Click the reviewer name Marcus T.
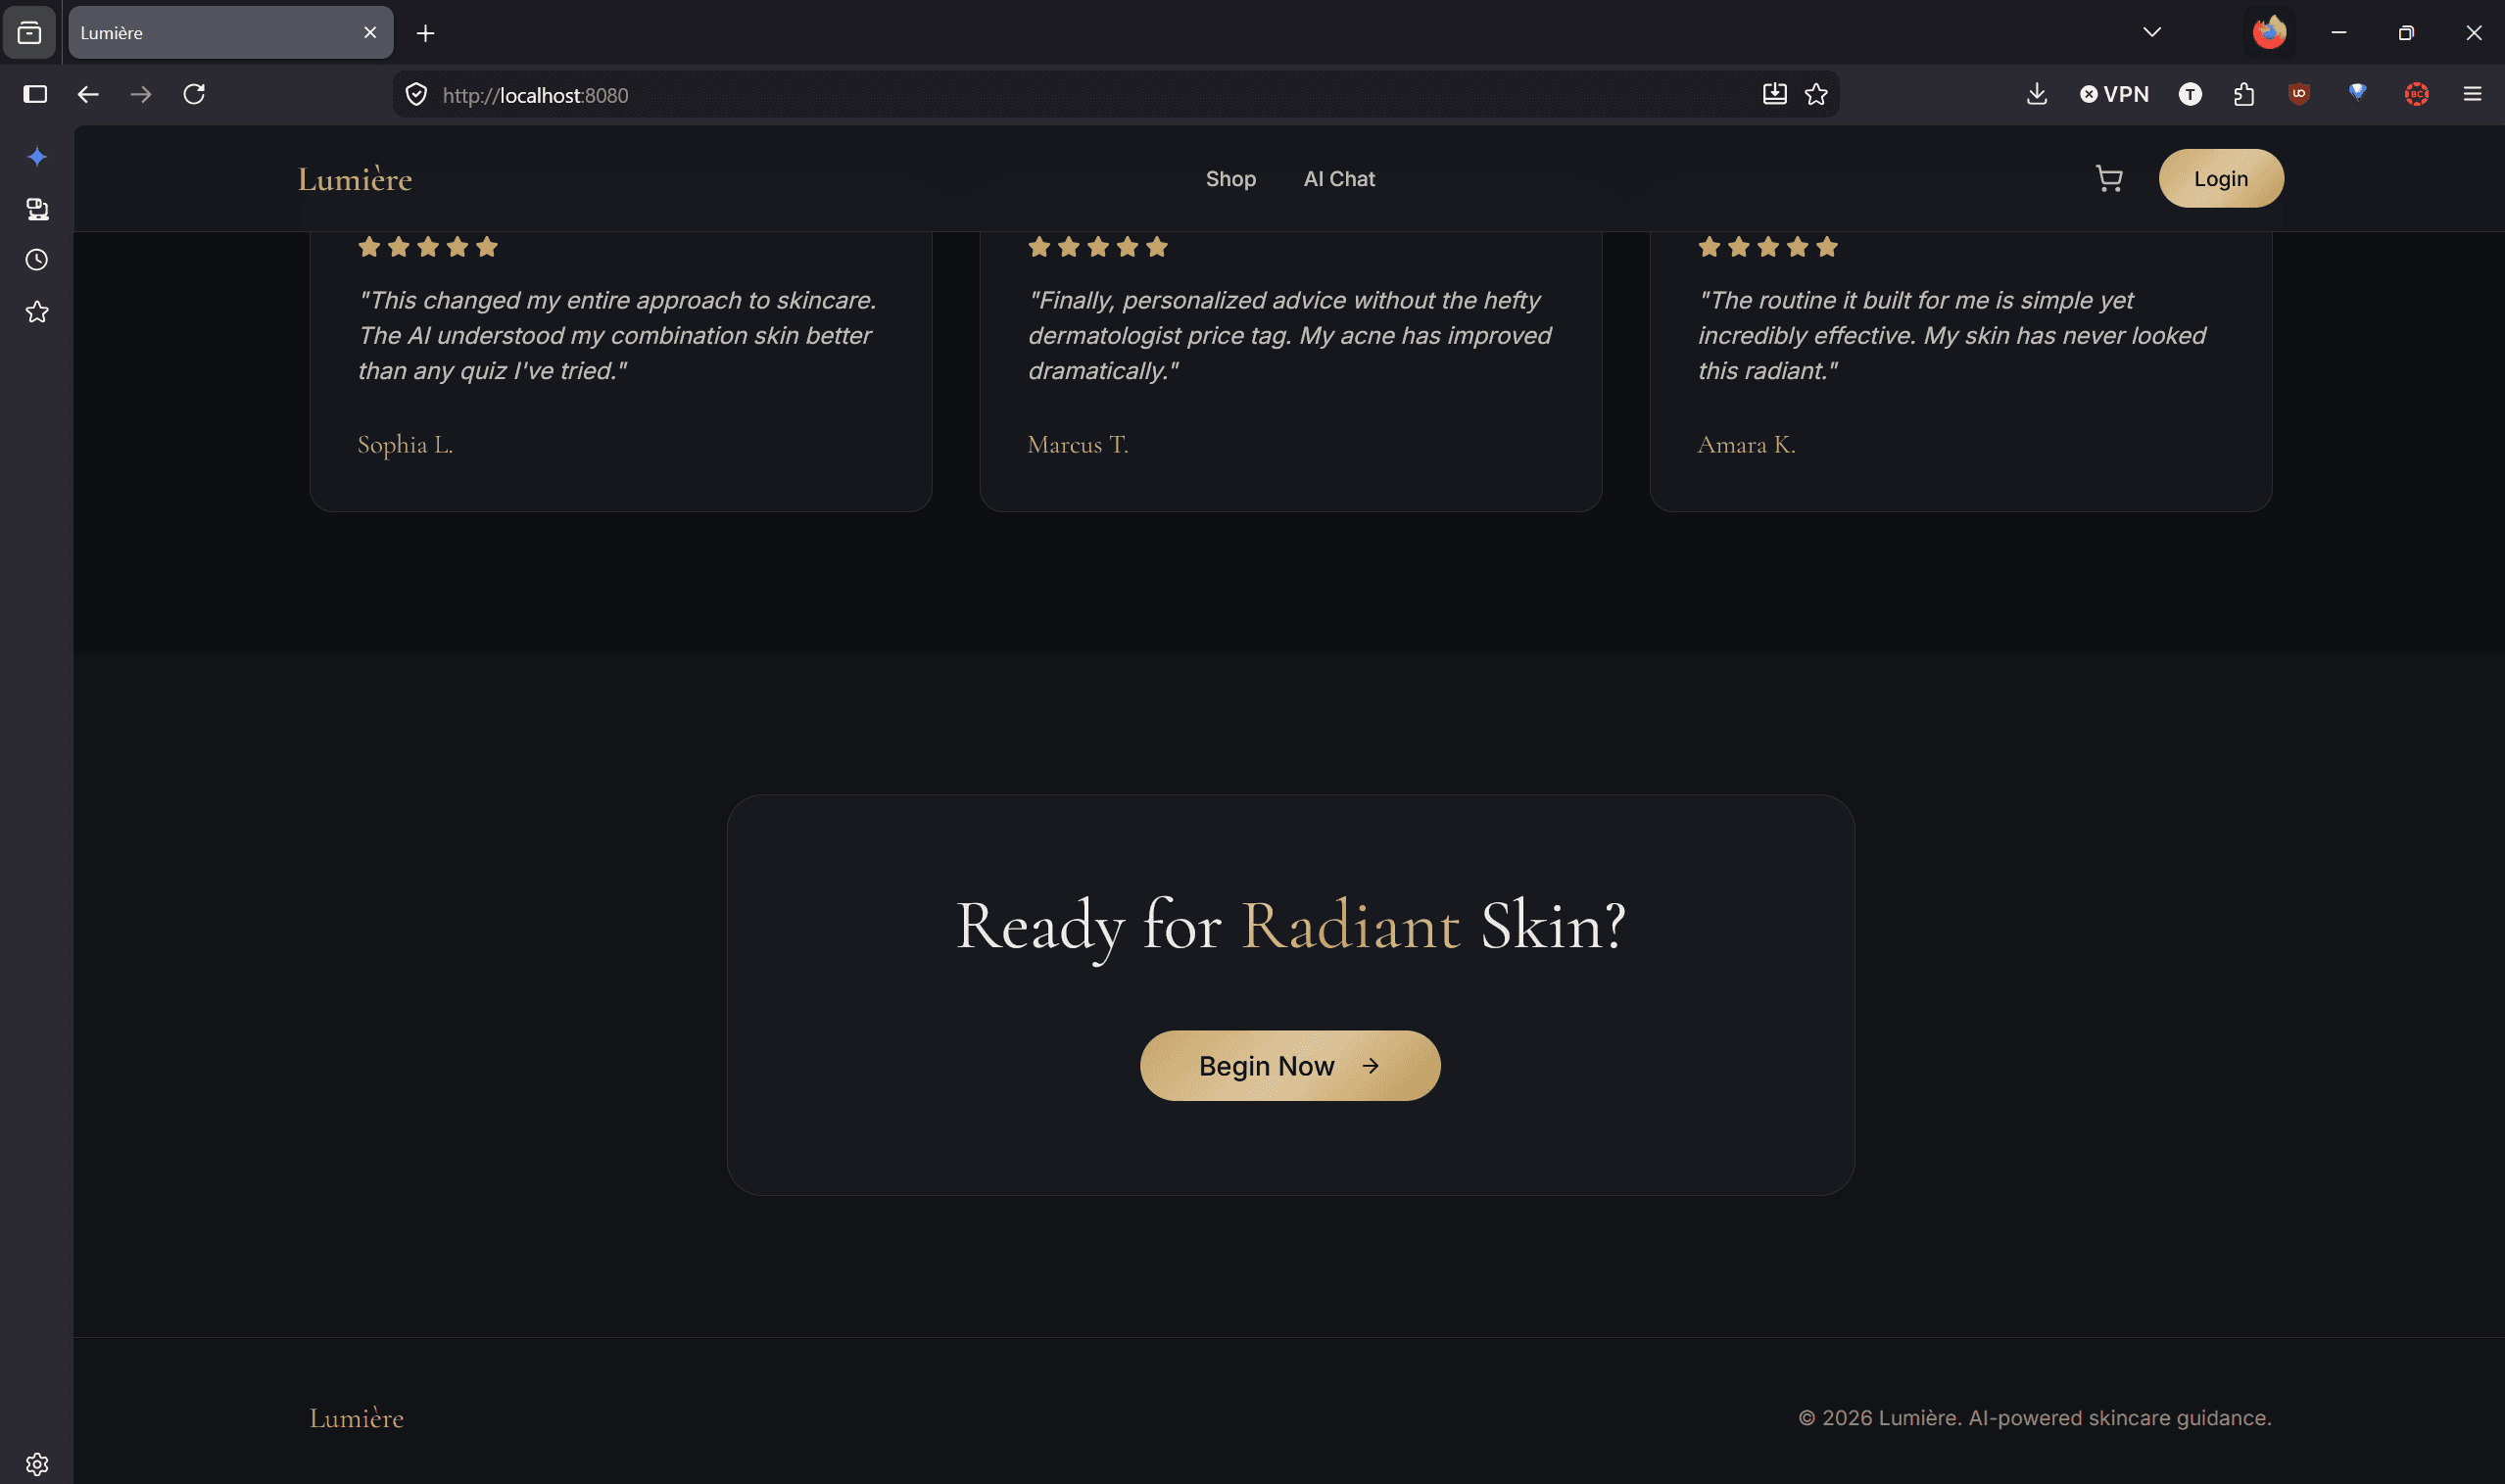This screenshot has height=1484, width=2505. pos(1078,444)
